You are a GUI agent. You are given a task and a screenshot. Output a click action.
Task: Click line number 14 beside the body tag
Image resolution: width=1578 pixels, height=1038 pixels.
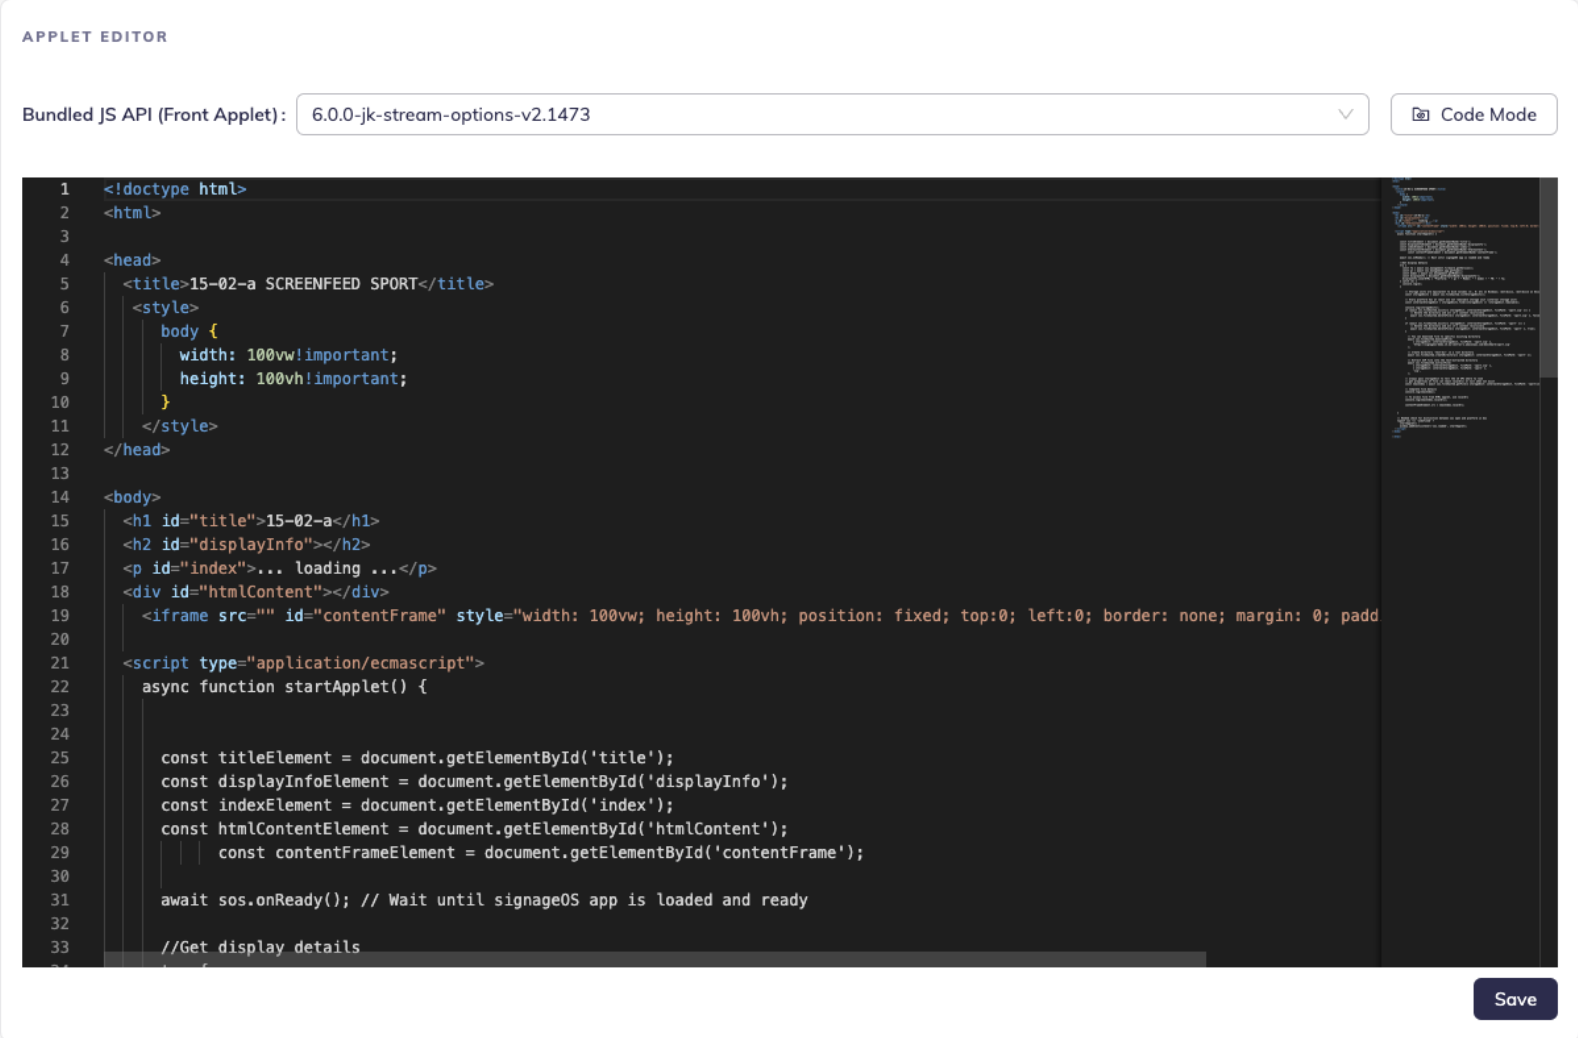(60, 497)
